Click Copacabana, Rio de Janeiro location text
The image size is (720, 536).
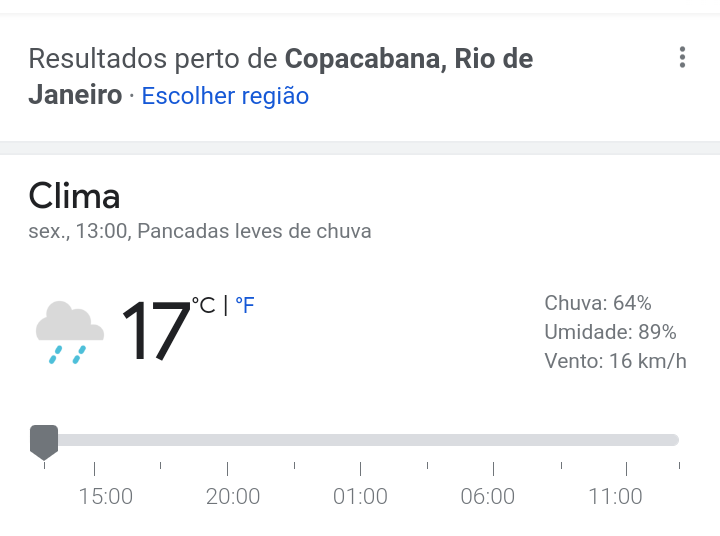(281, 77)
